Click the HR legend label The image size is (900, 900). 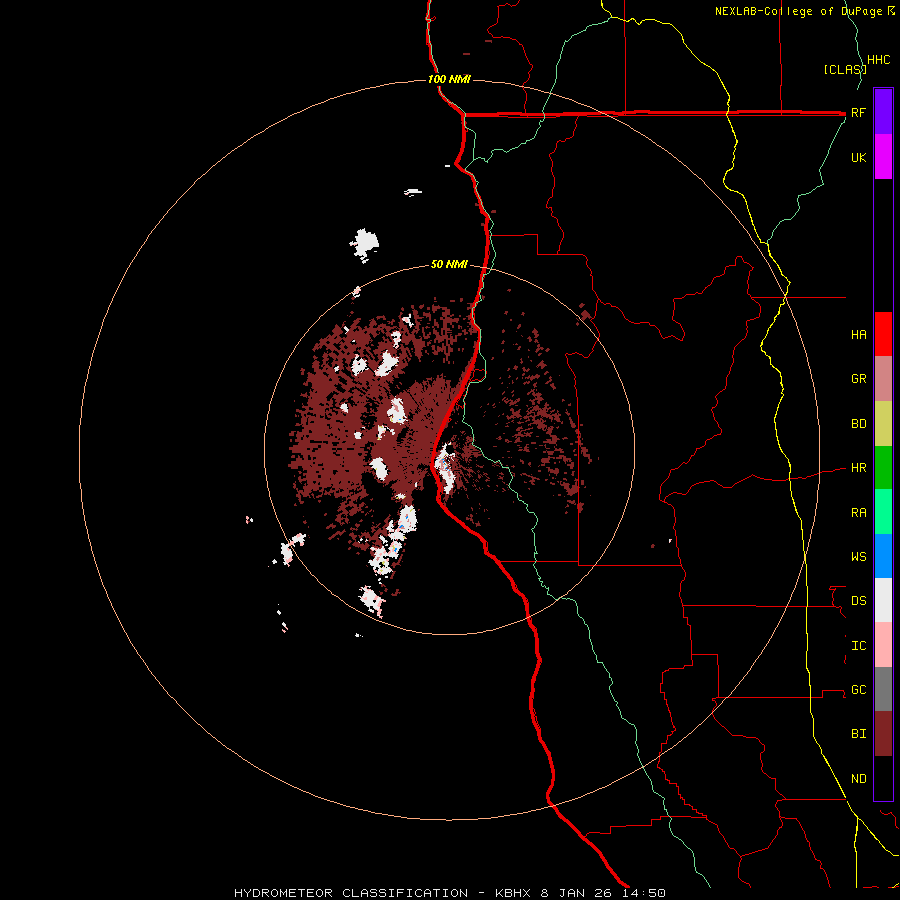(859, 468)
